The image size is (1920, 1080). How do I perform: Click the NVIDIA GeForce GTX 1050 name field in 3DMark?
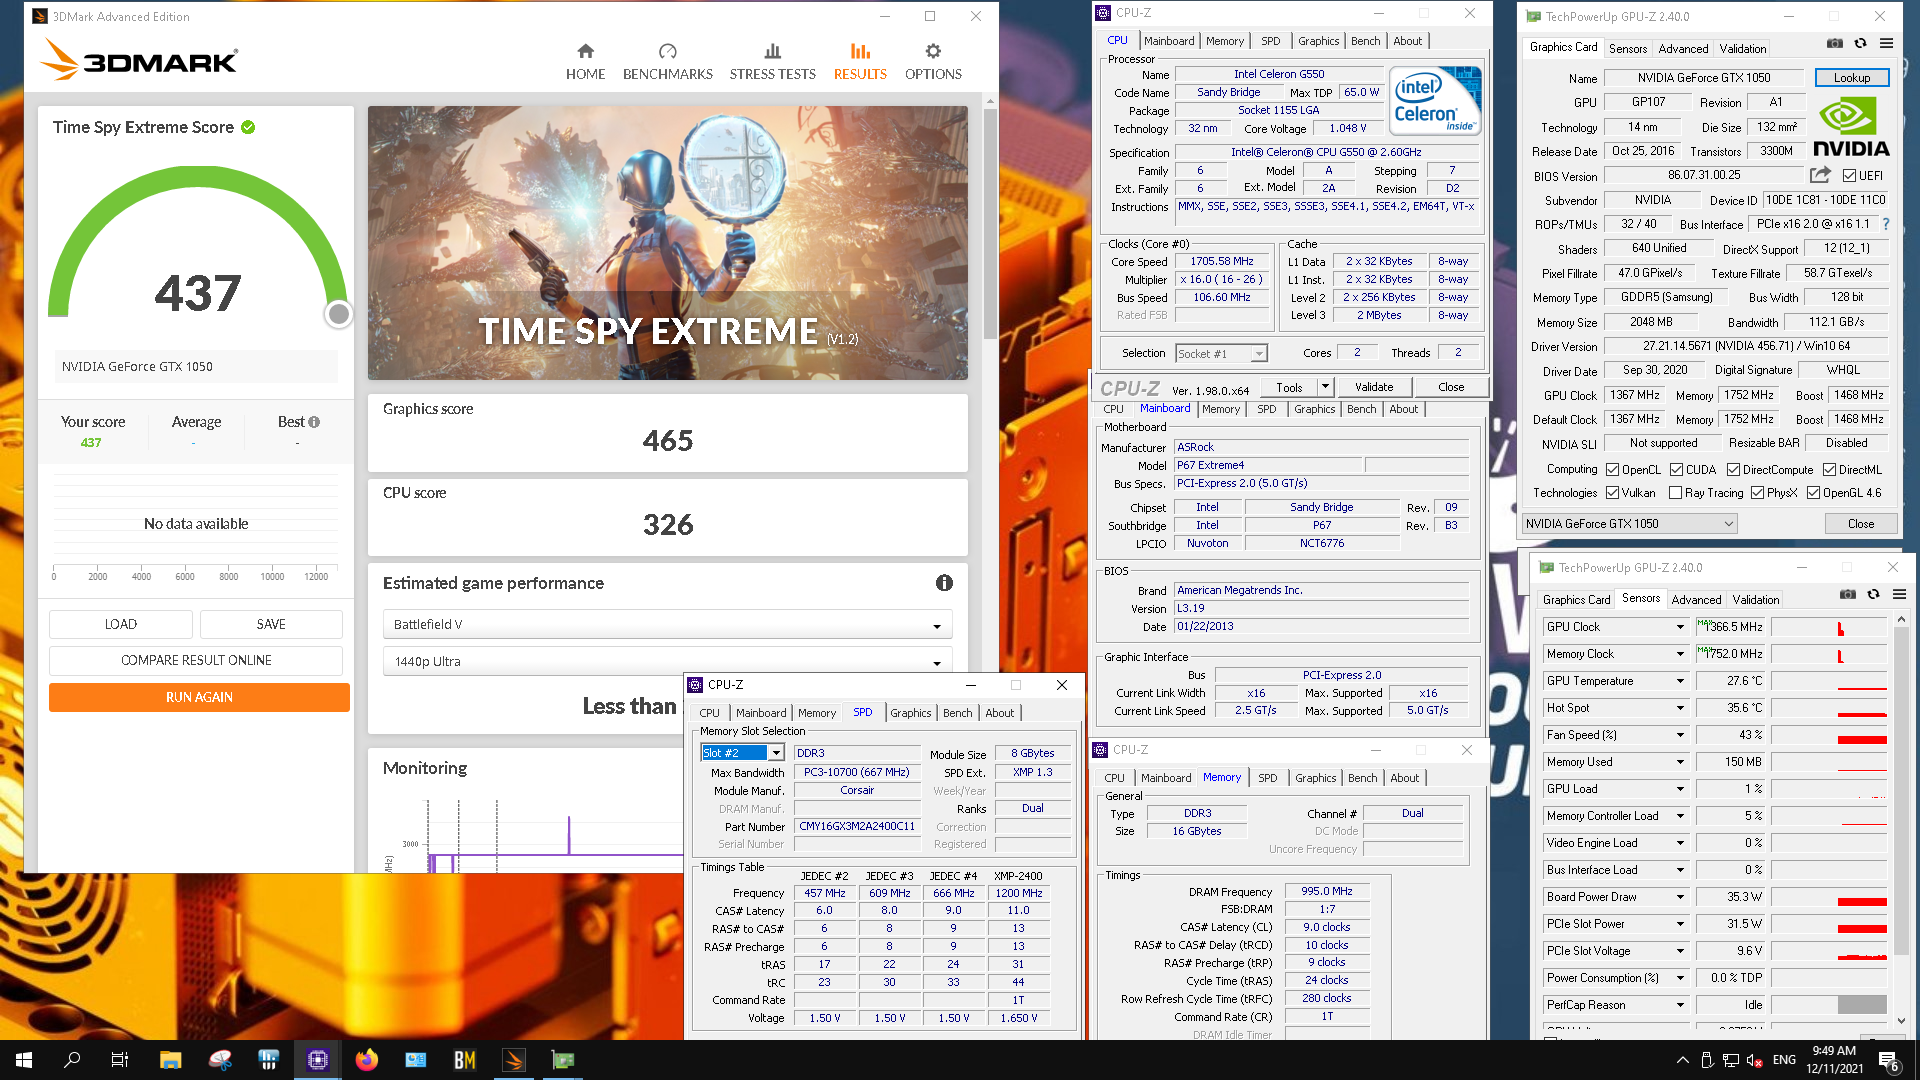coord(196,367)
